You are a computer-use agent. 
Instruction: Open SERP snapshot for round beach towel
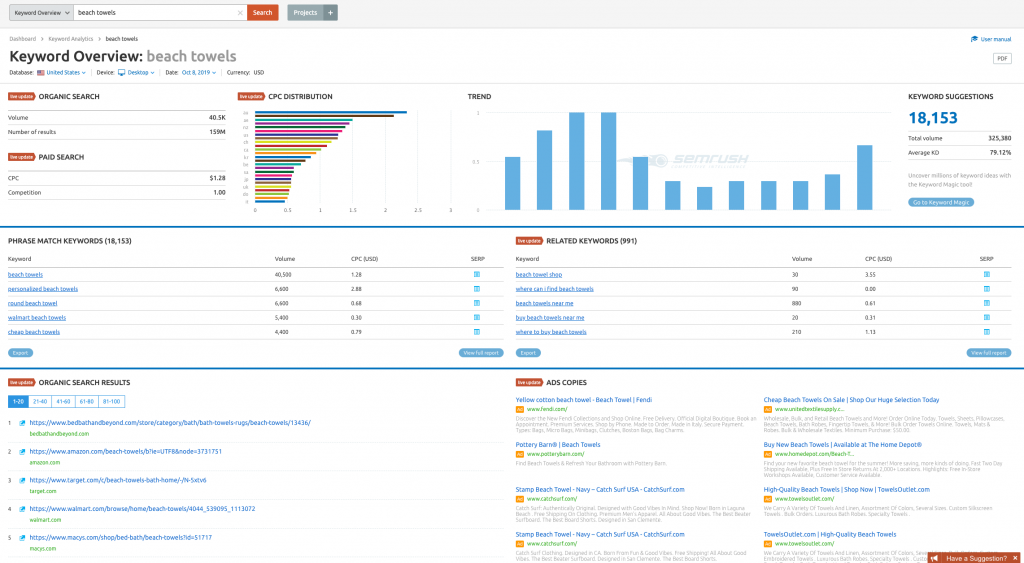tap(477, 303)
